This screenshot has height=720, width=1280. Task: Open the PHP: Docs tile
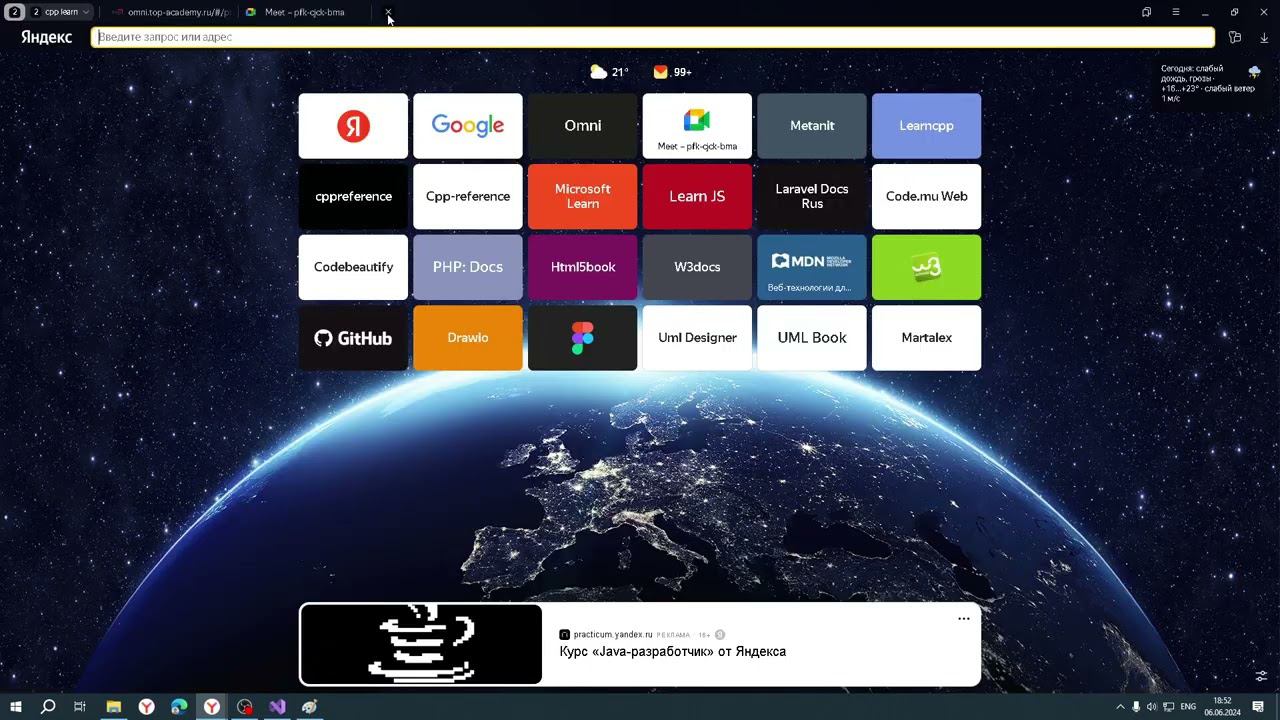(468, 267)
